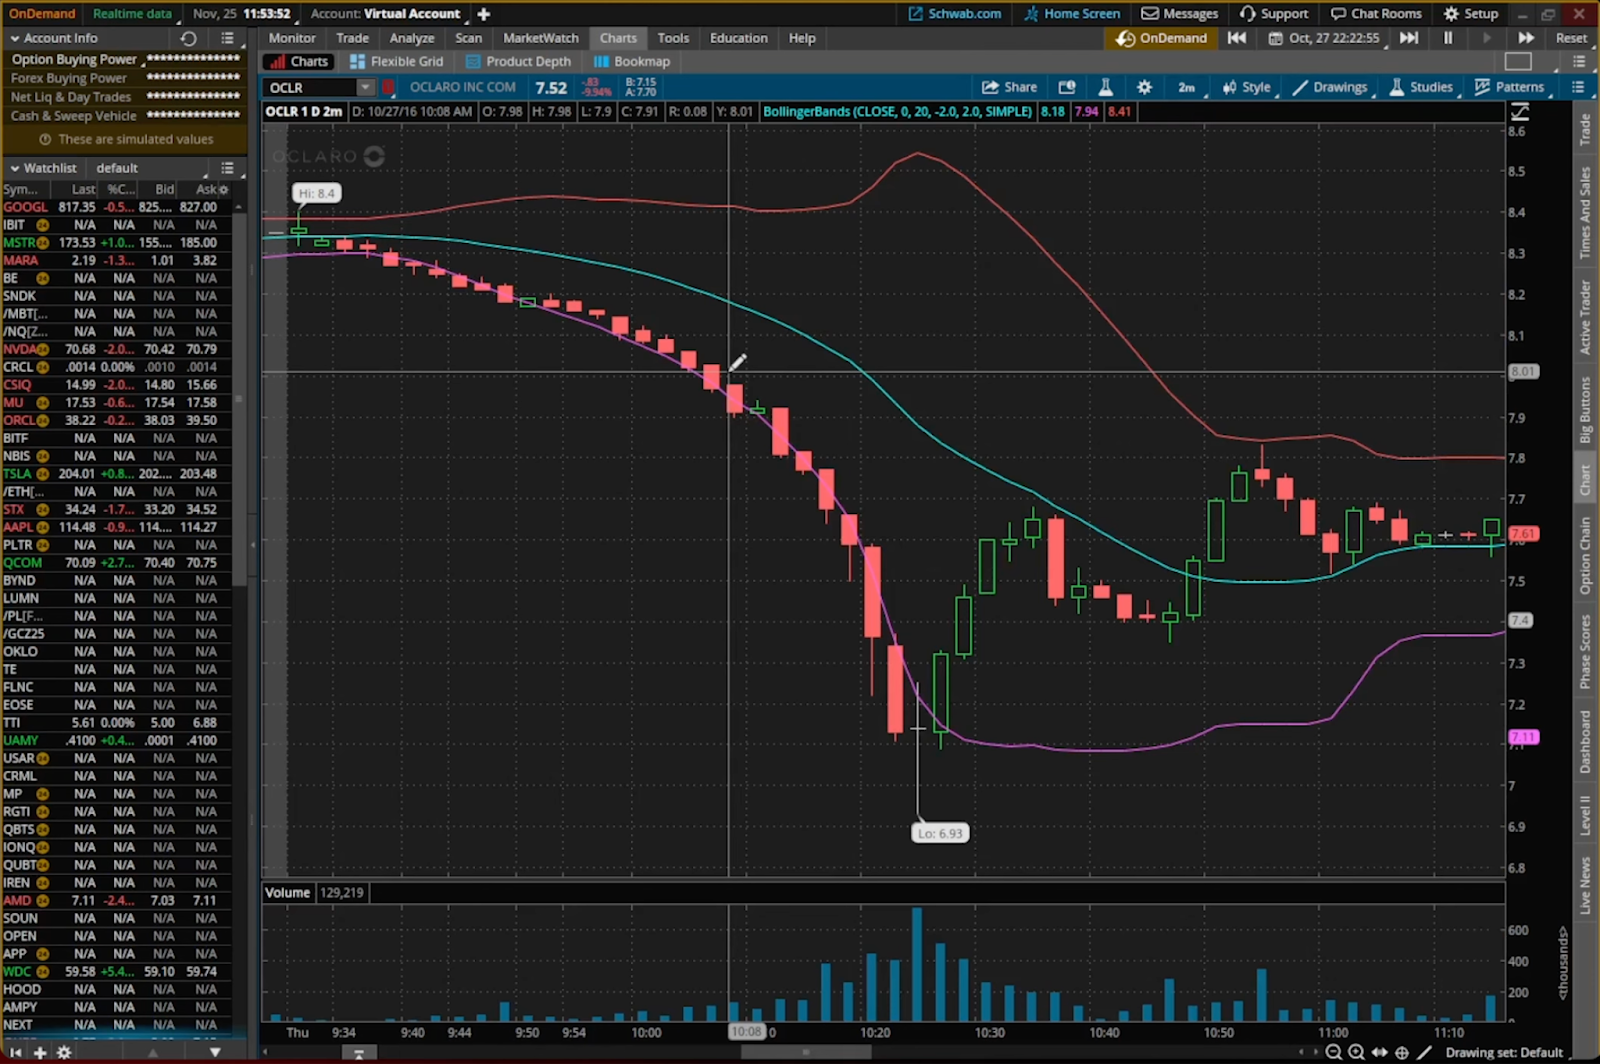
Task: Open Messages
Action: point(1180,14)
